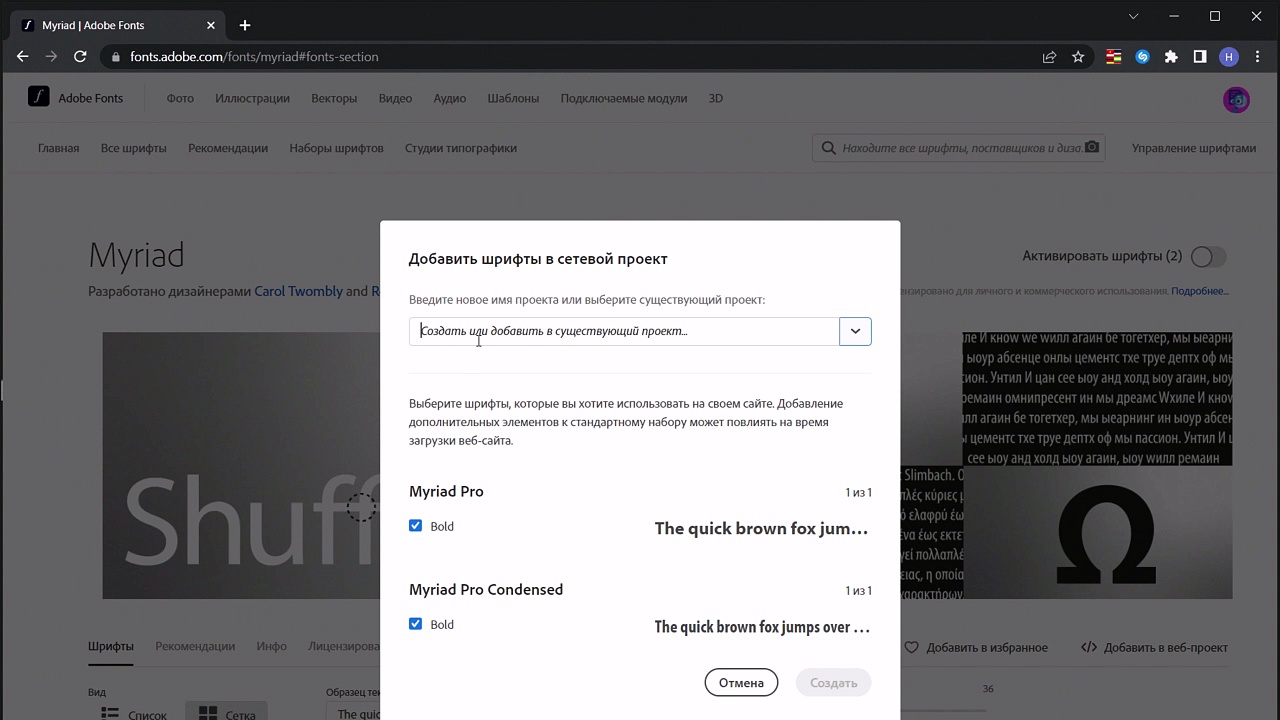Click the blue round extension icon
This screenshot has width=1280, height=720.
[x=1142, y=57]
